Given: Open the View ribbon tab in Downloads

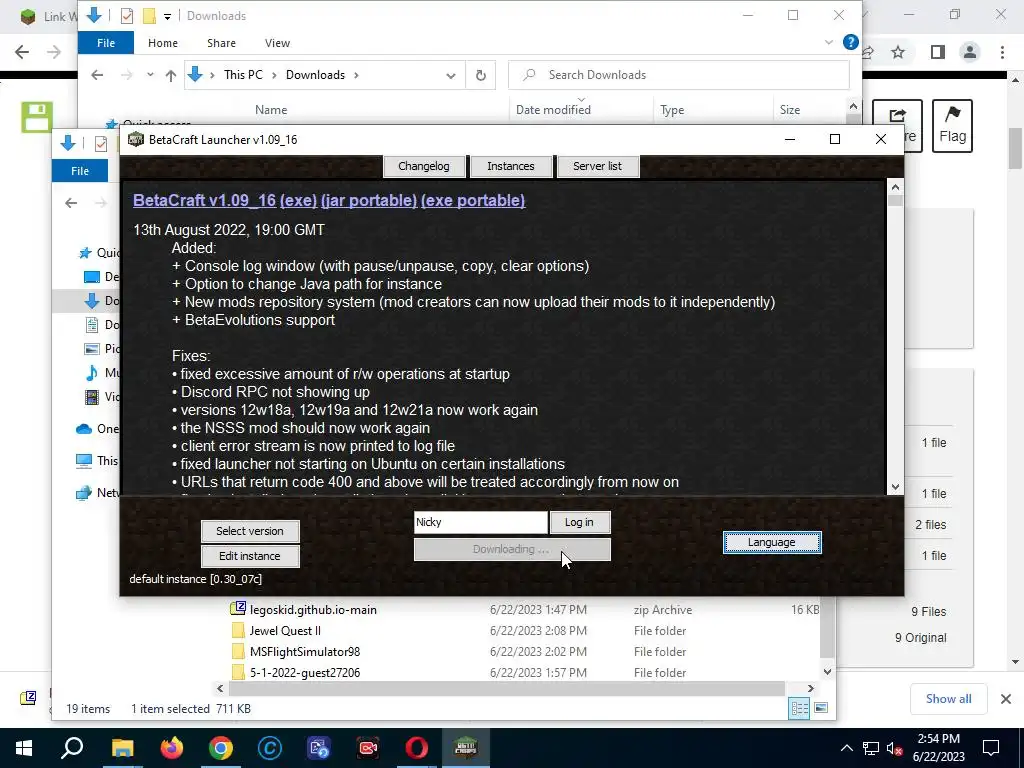Looking at the screenshot, I should click(278, 42).
